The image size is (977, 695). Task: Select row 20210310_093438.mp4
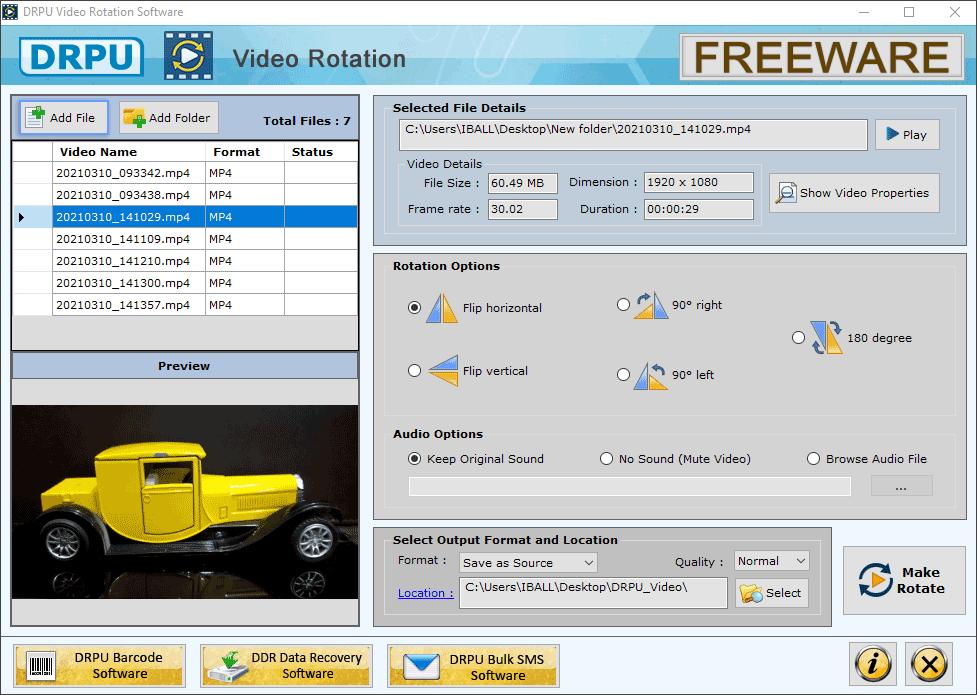coord(185,195)
